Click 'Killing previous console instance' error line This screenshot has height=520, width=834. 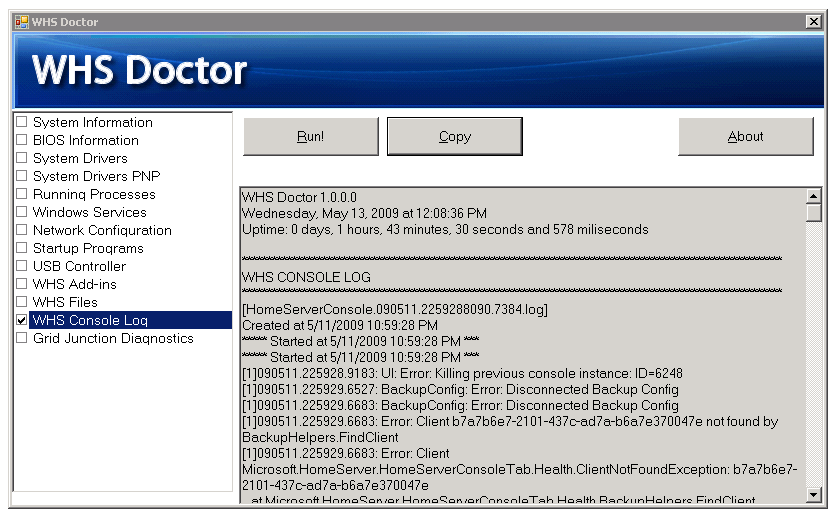tap(462, 373)
